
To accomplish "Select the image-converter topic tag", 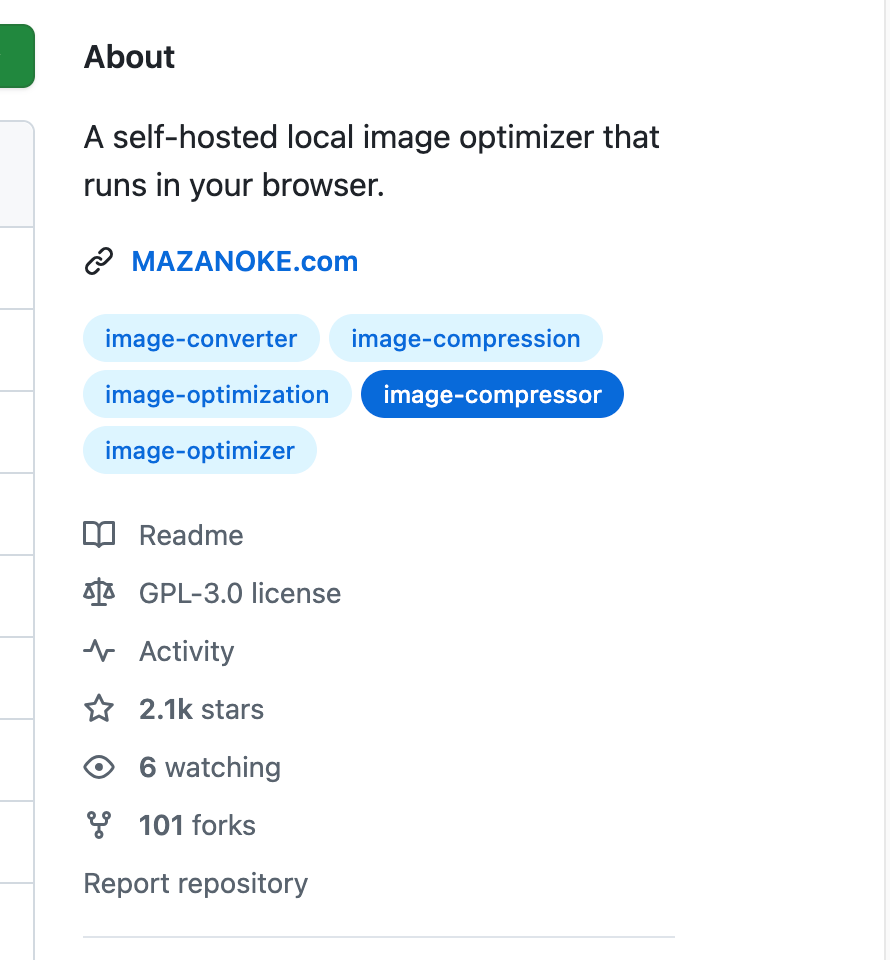I will 201,339.
